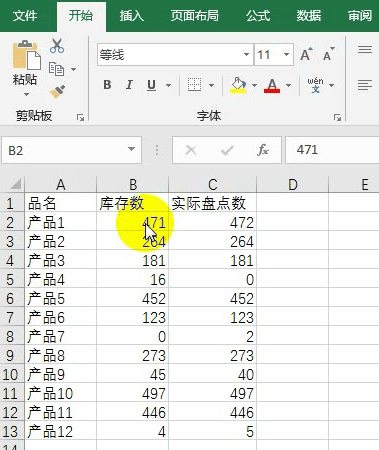
Task: Toggle Bold formatting
Action: (107, 85)
